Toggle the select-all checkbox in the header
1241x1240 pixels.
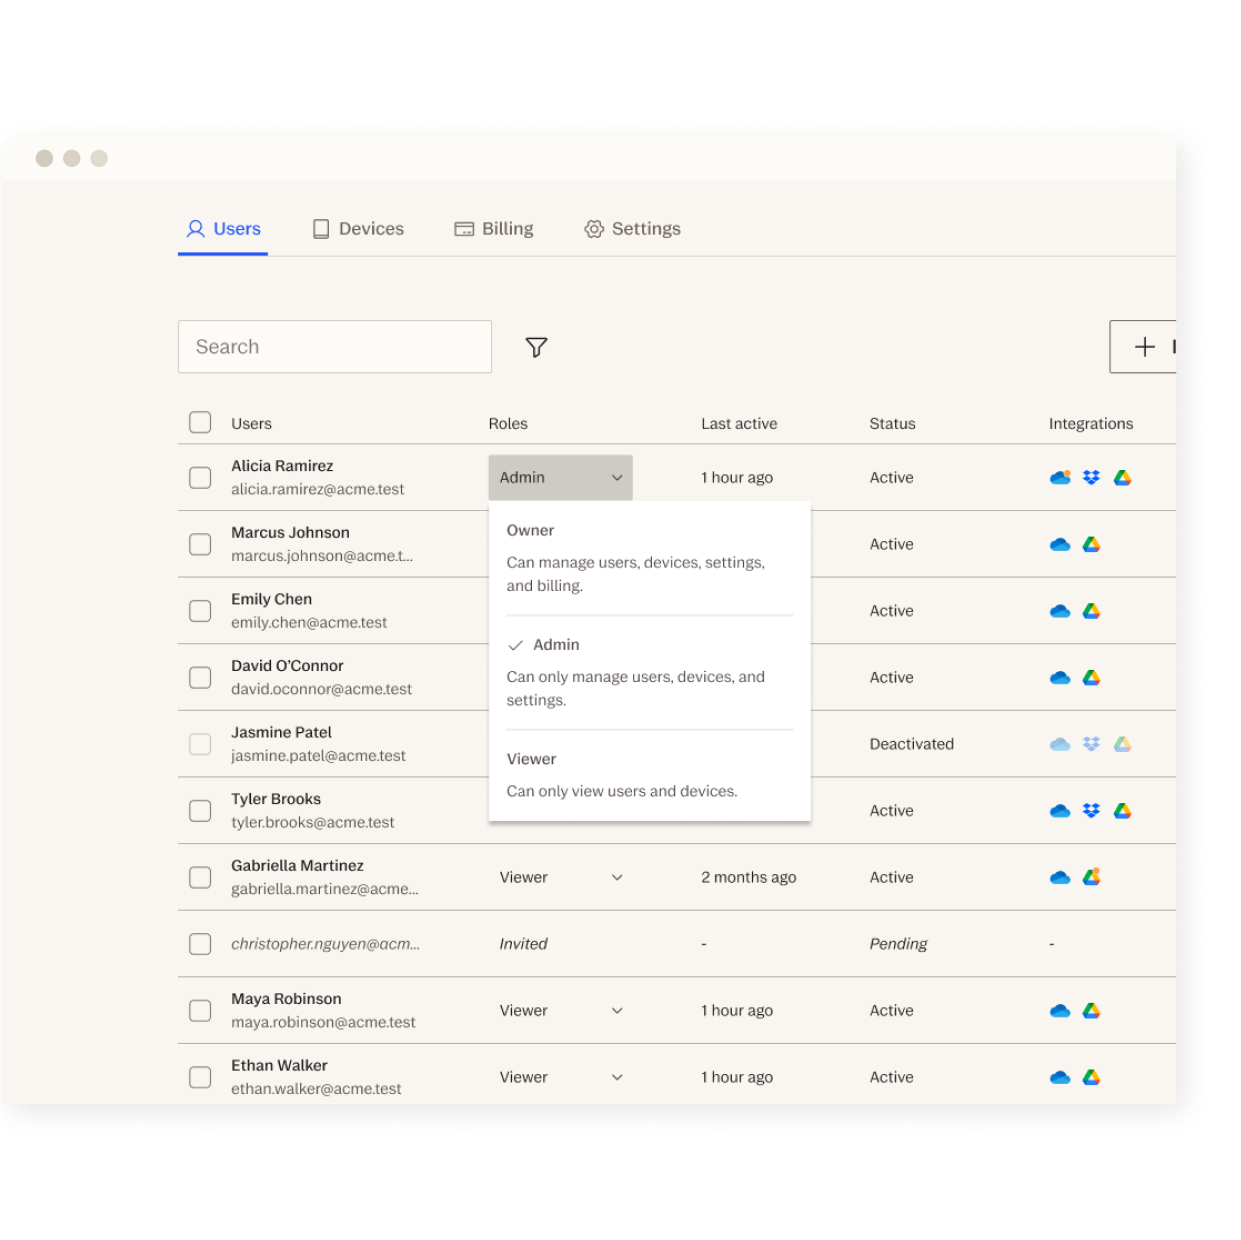pyautogui.click(x=200, y=422)
